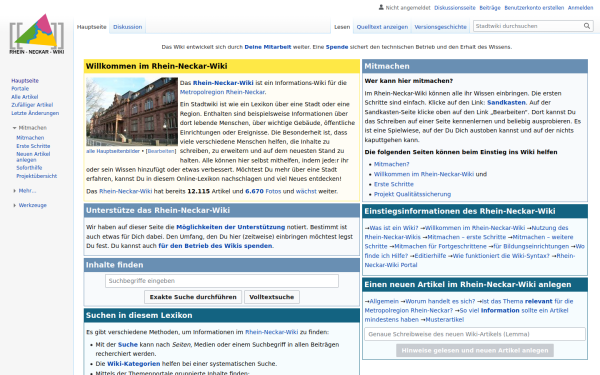The width and height of the screenshot is (600, 375).
Task: Click the Bearbeiten link under the photo
Action: tap(161, 151)
